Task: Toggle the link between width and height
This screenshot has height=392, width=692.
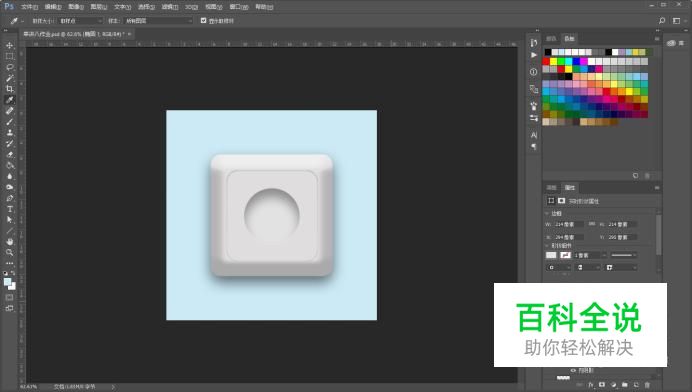Action: [592, 224]
